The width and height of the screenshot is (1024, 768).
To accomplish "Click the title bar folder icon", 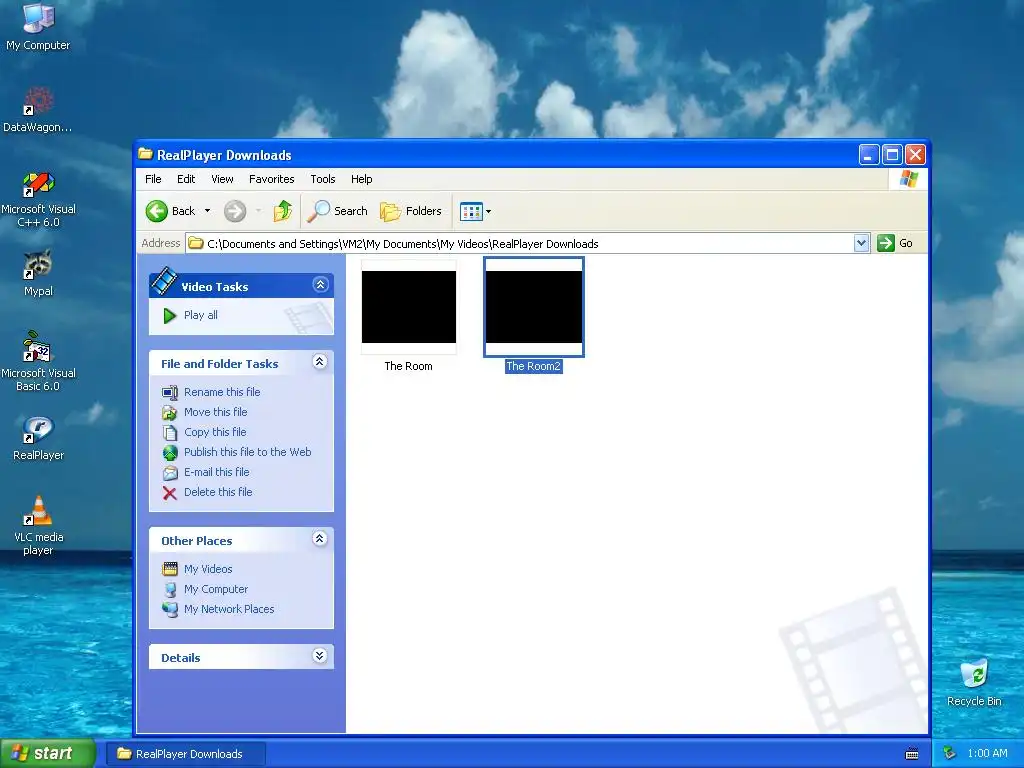I will [x=146, y=154].
